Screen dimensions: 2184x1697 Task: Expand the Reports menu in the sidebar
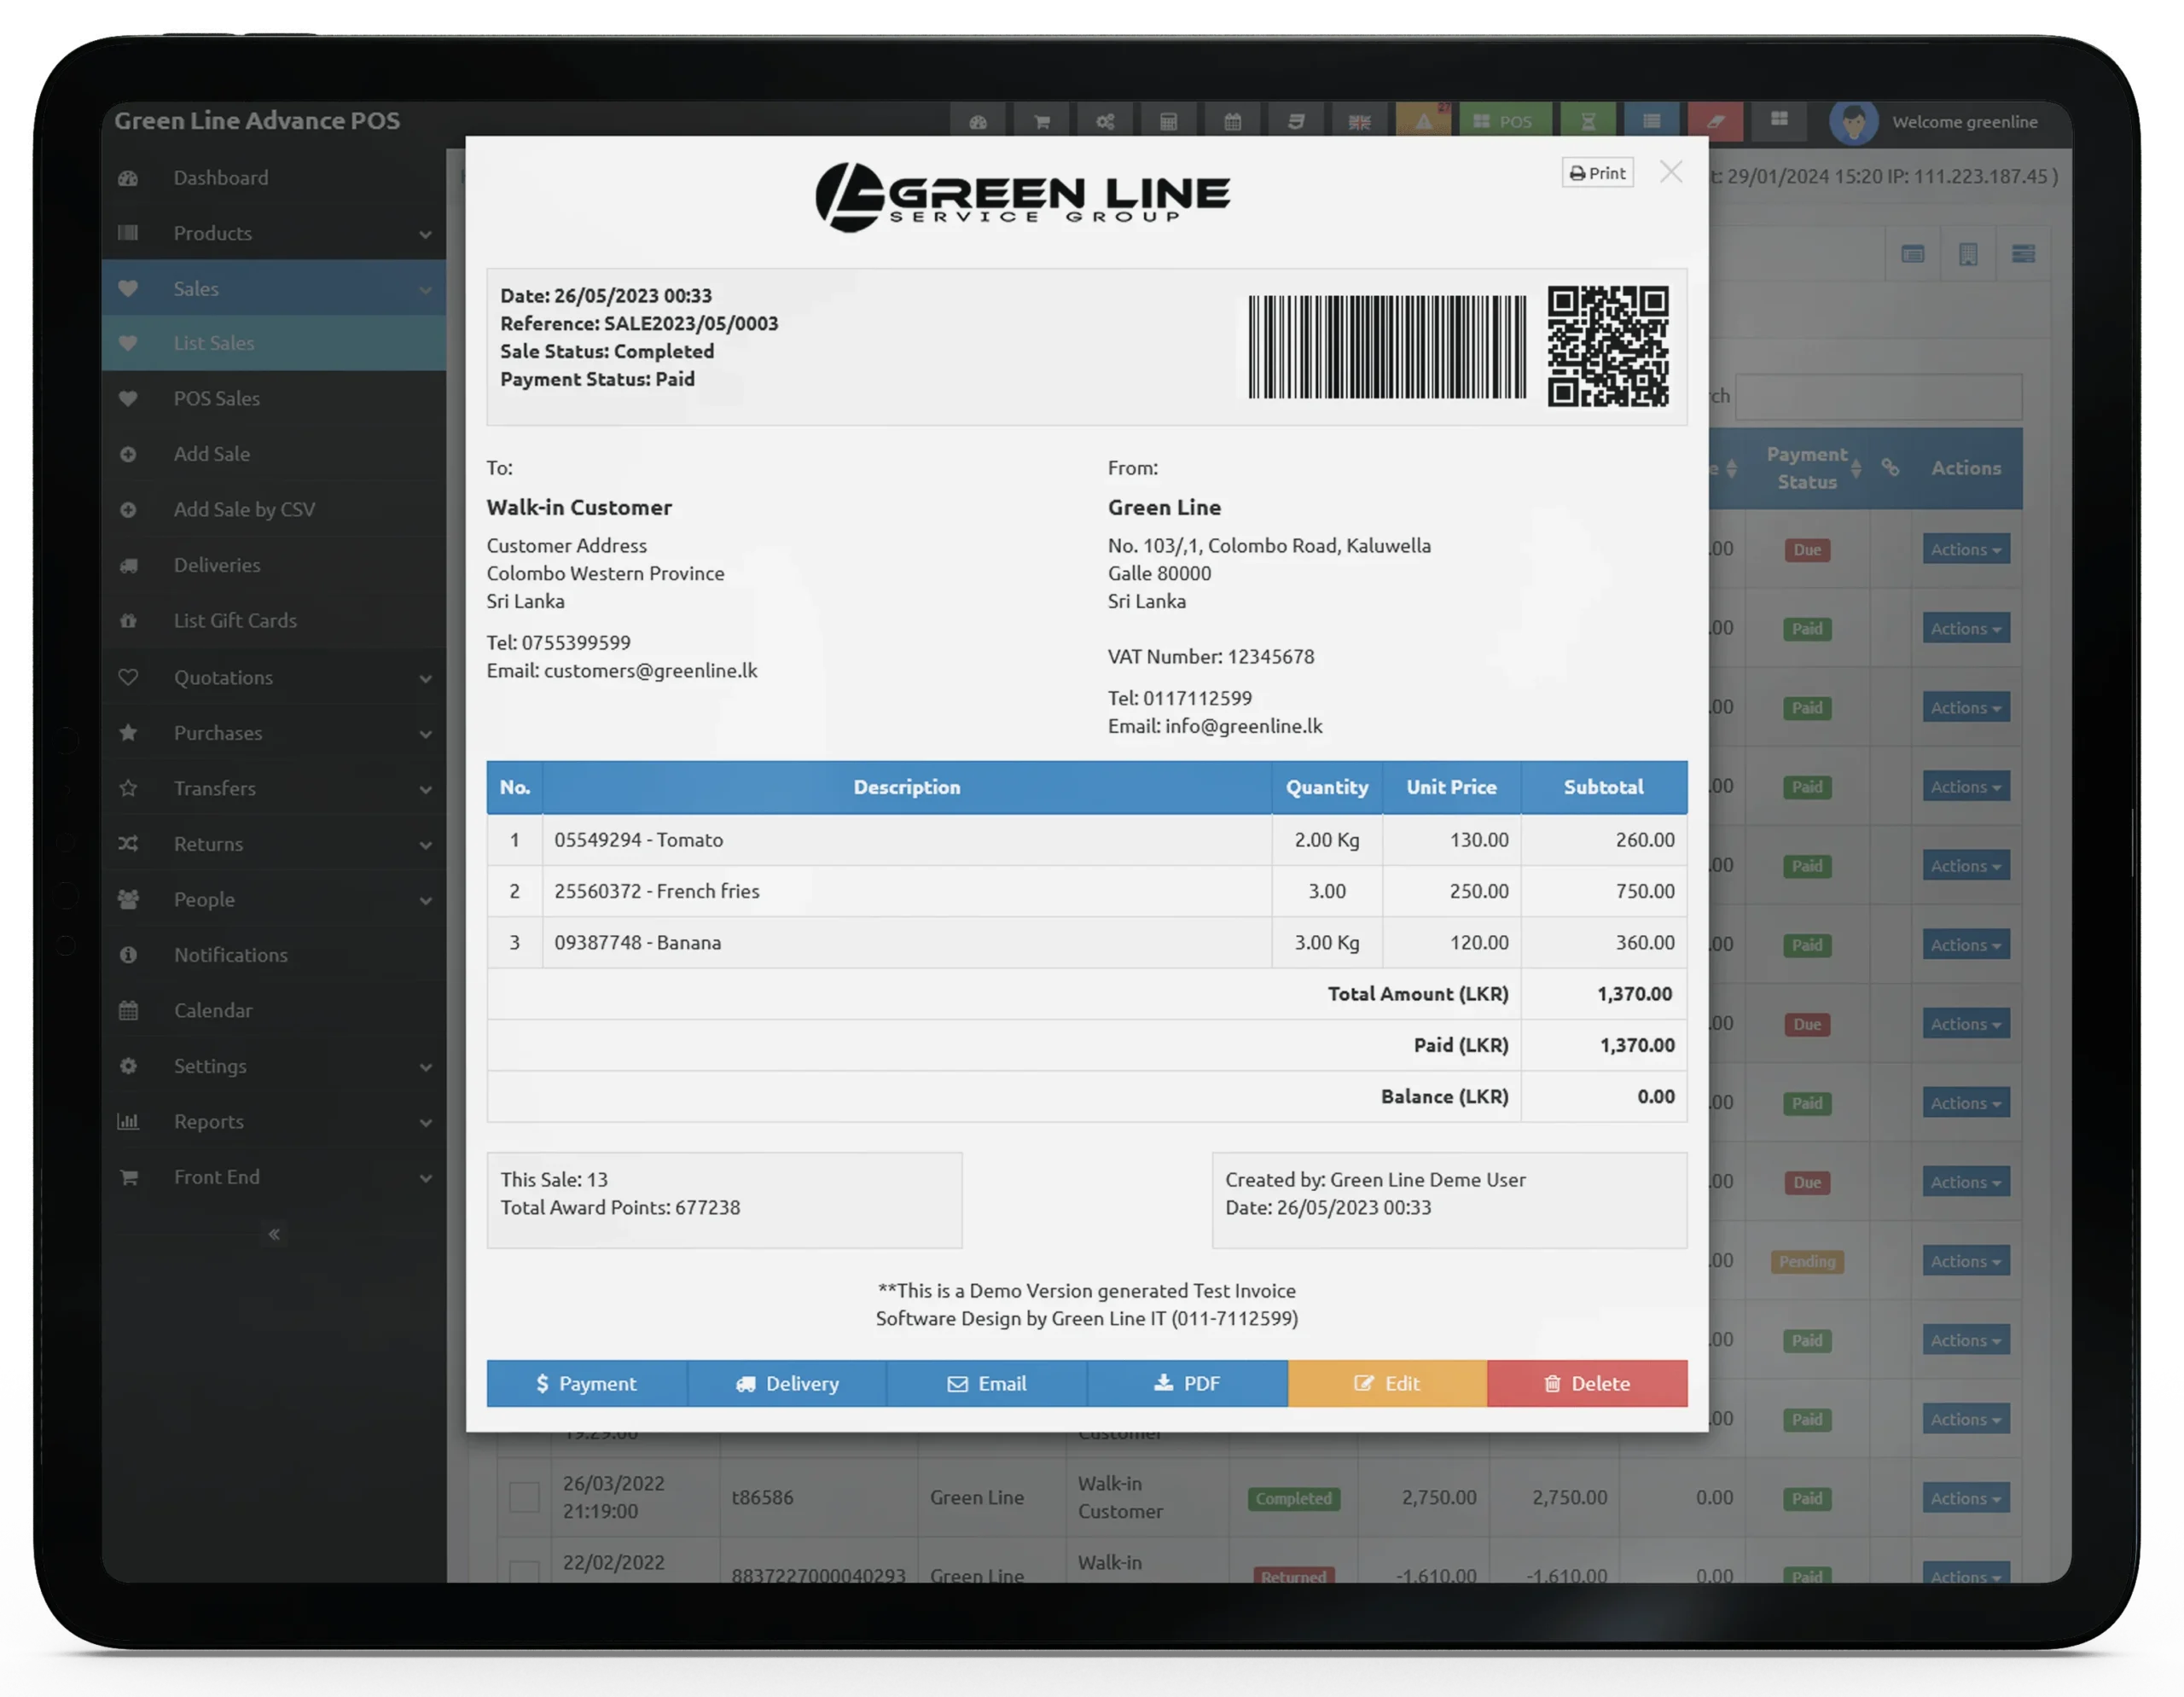273,1121
